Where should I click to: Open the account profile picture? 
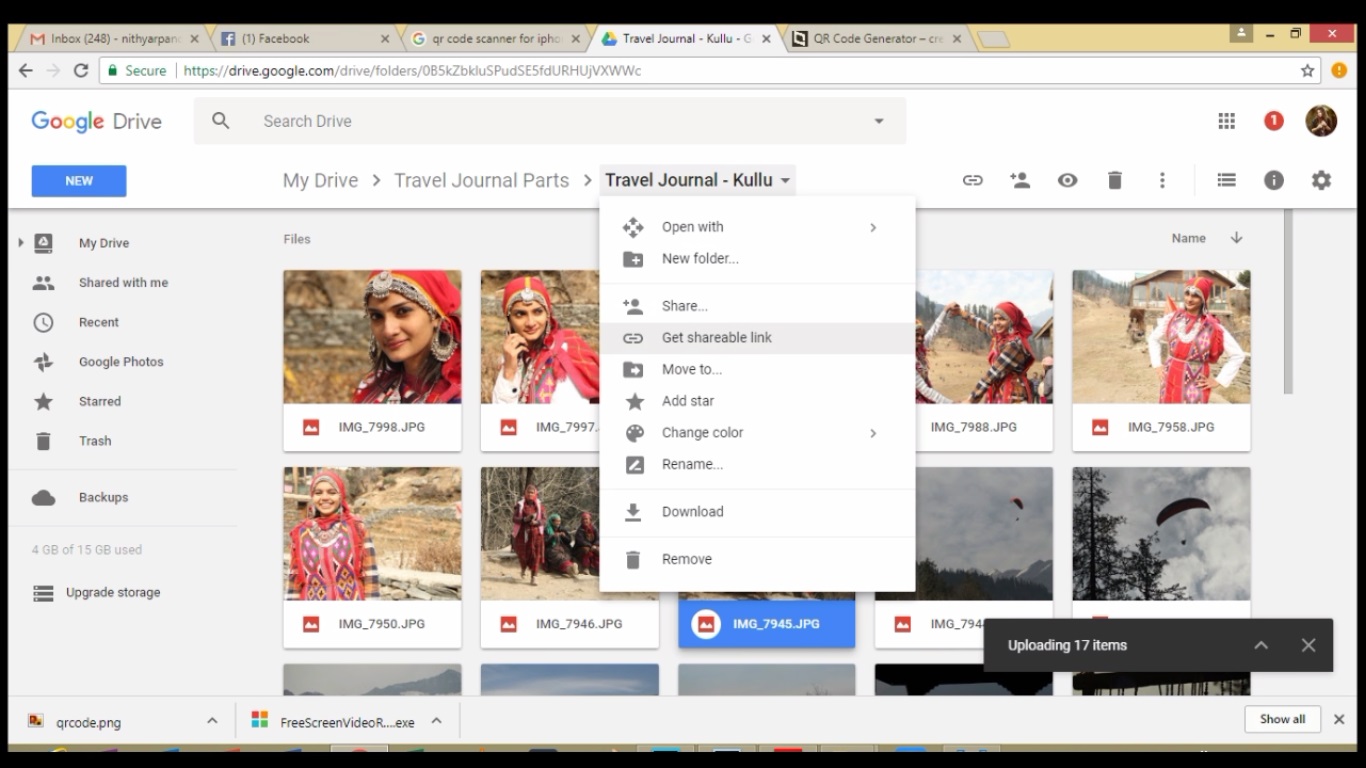(x=1321, y=121)
